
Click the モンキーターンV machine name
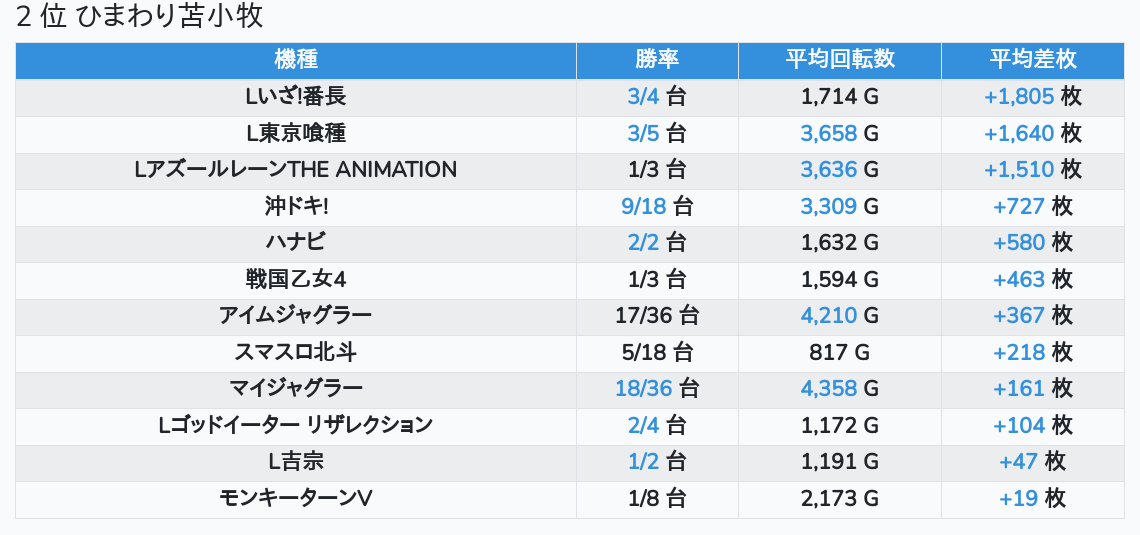coord(295,498)
